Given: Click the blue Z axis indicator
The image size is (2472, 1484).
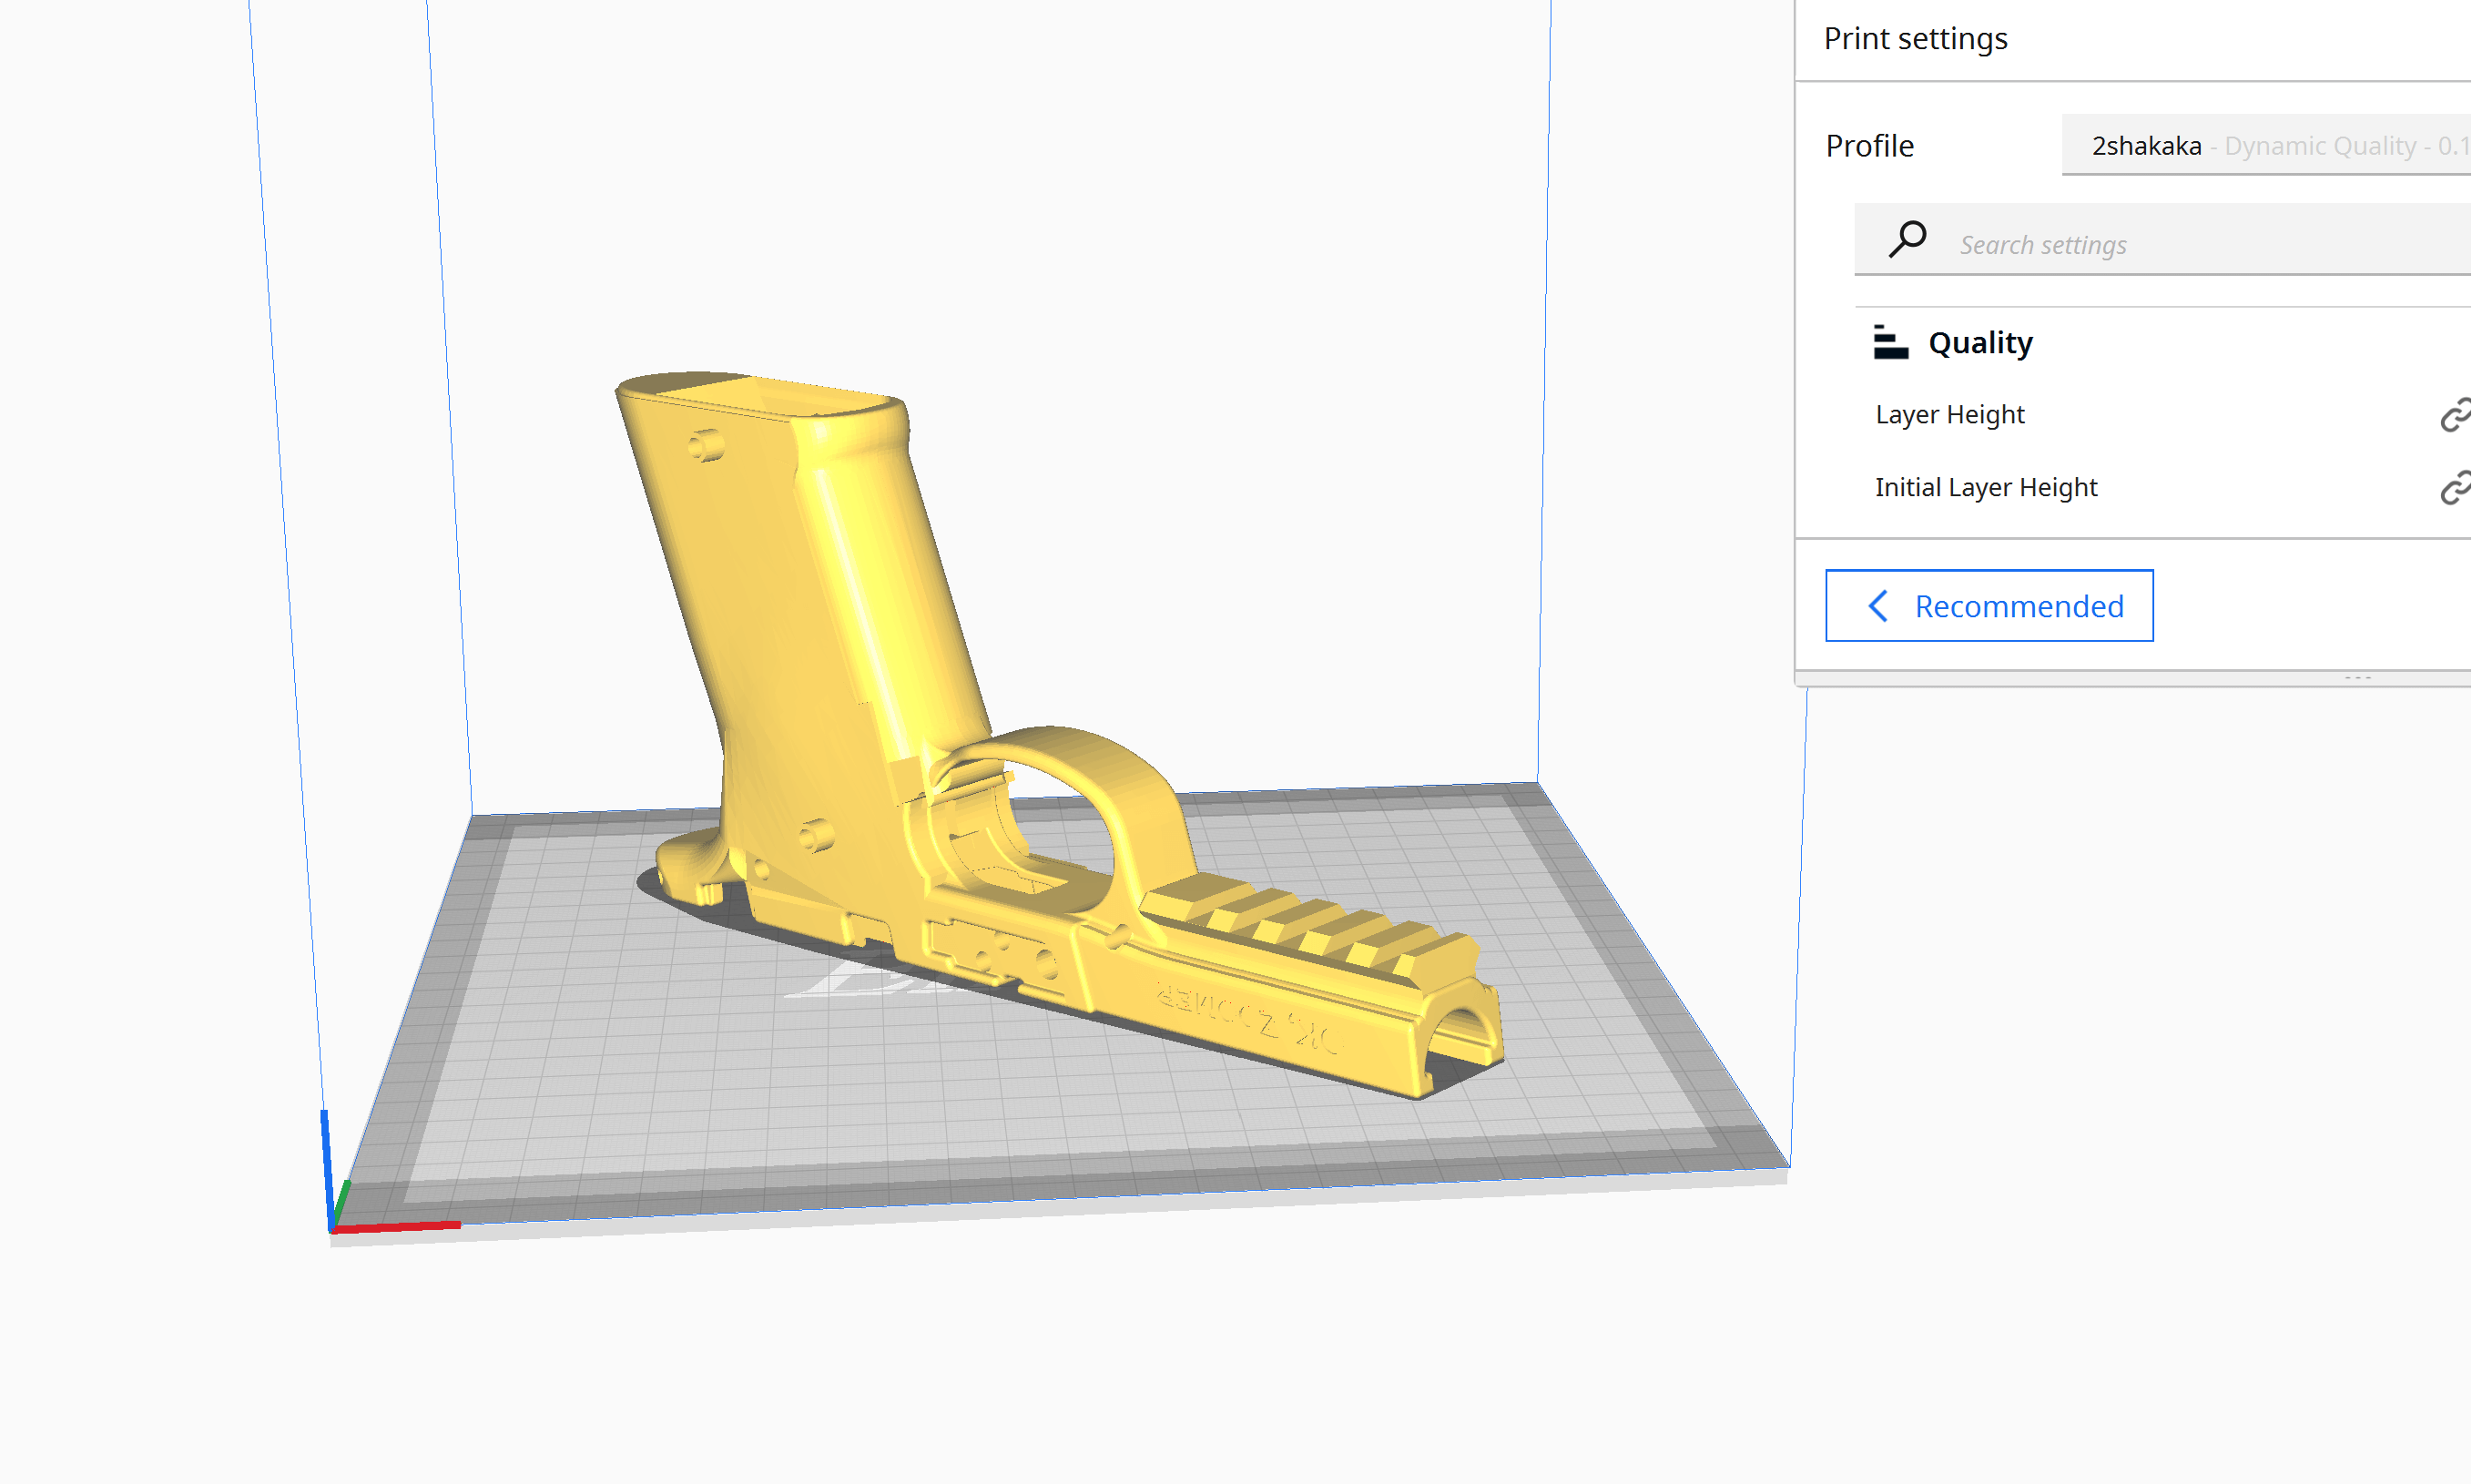Looking at the screenshot, I should 326,1165.
